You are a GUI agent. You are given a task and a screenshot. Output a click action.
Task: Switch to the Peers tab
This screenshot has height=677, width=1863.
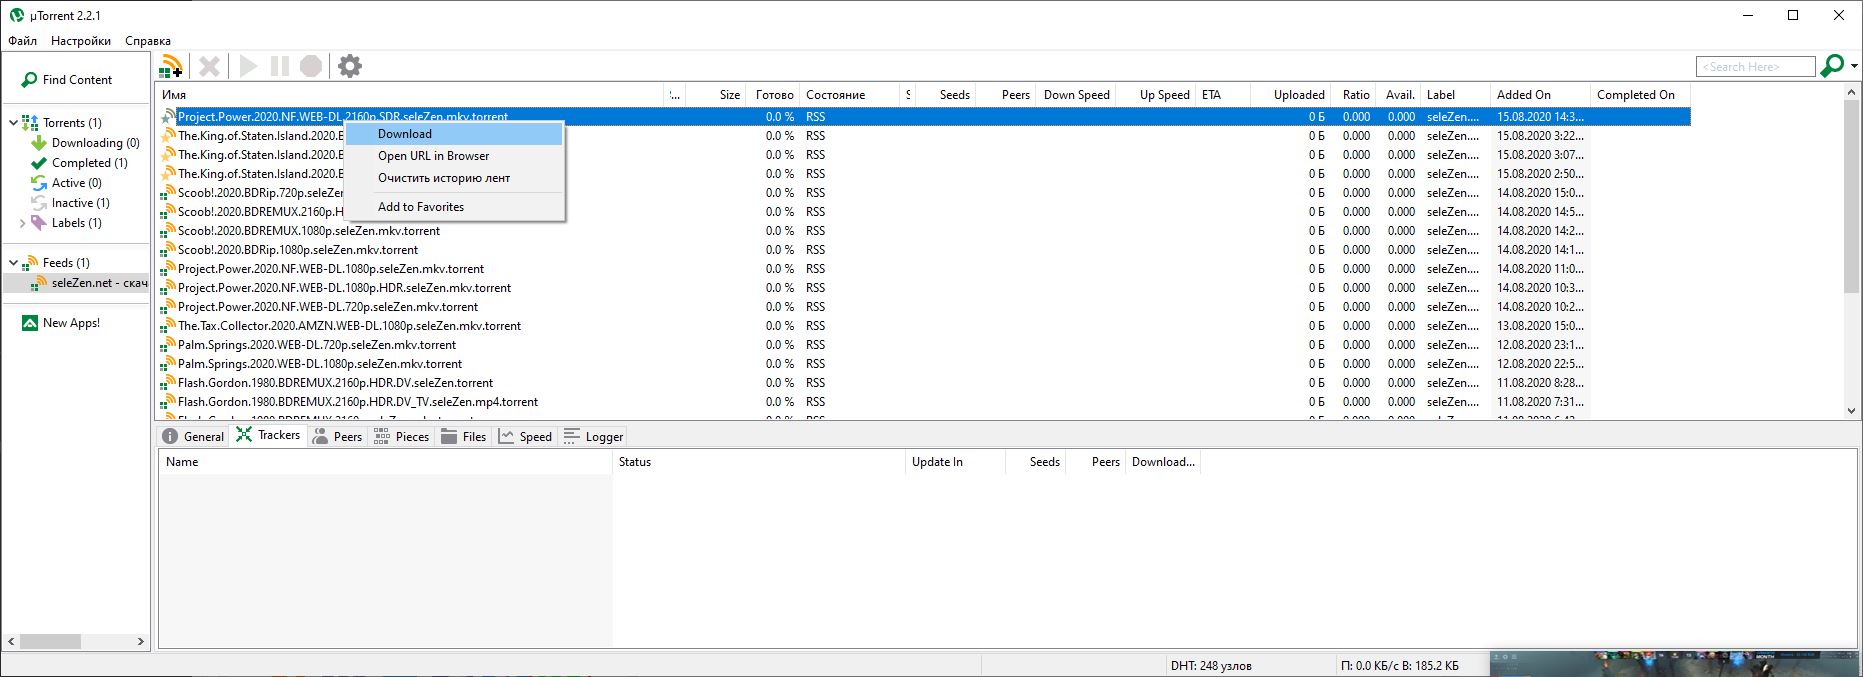coord(337,437)
